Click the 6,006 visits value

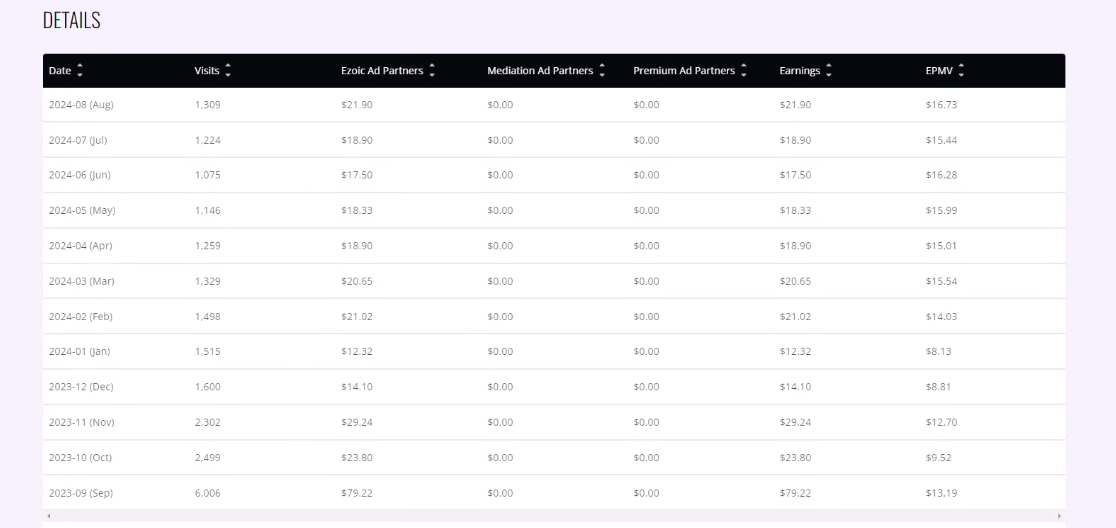pos(208,493)
